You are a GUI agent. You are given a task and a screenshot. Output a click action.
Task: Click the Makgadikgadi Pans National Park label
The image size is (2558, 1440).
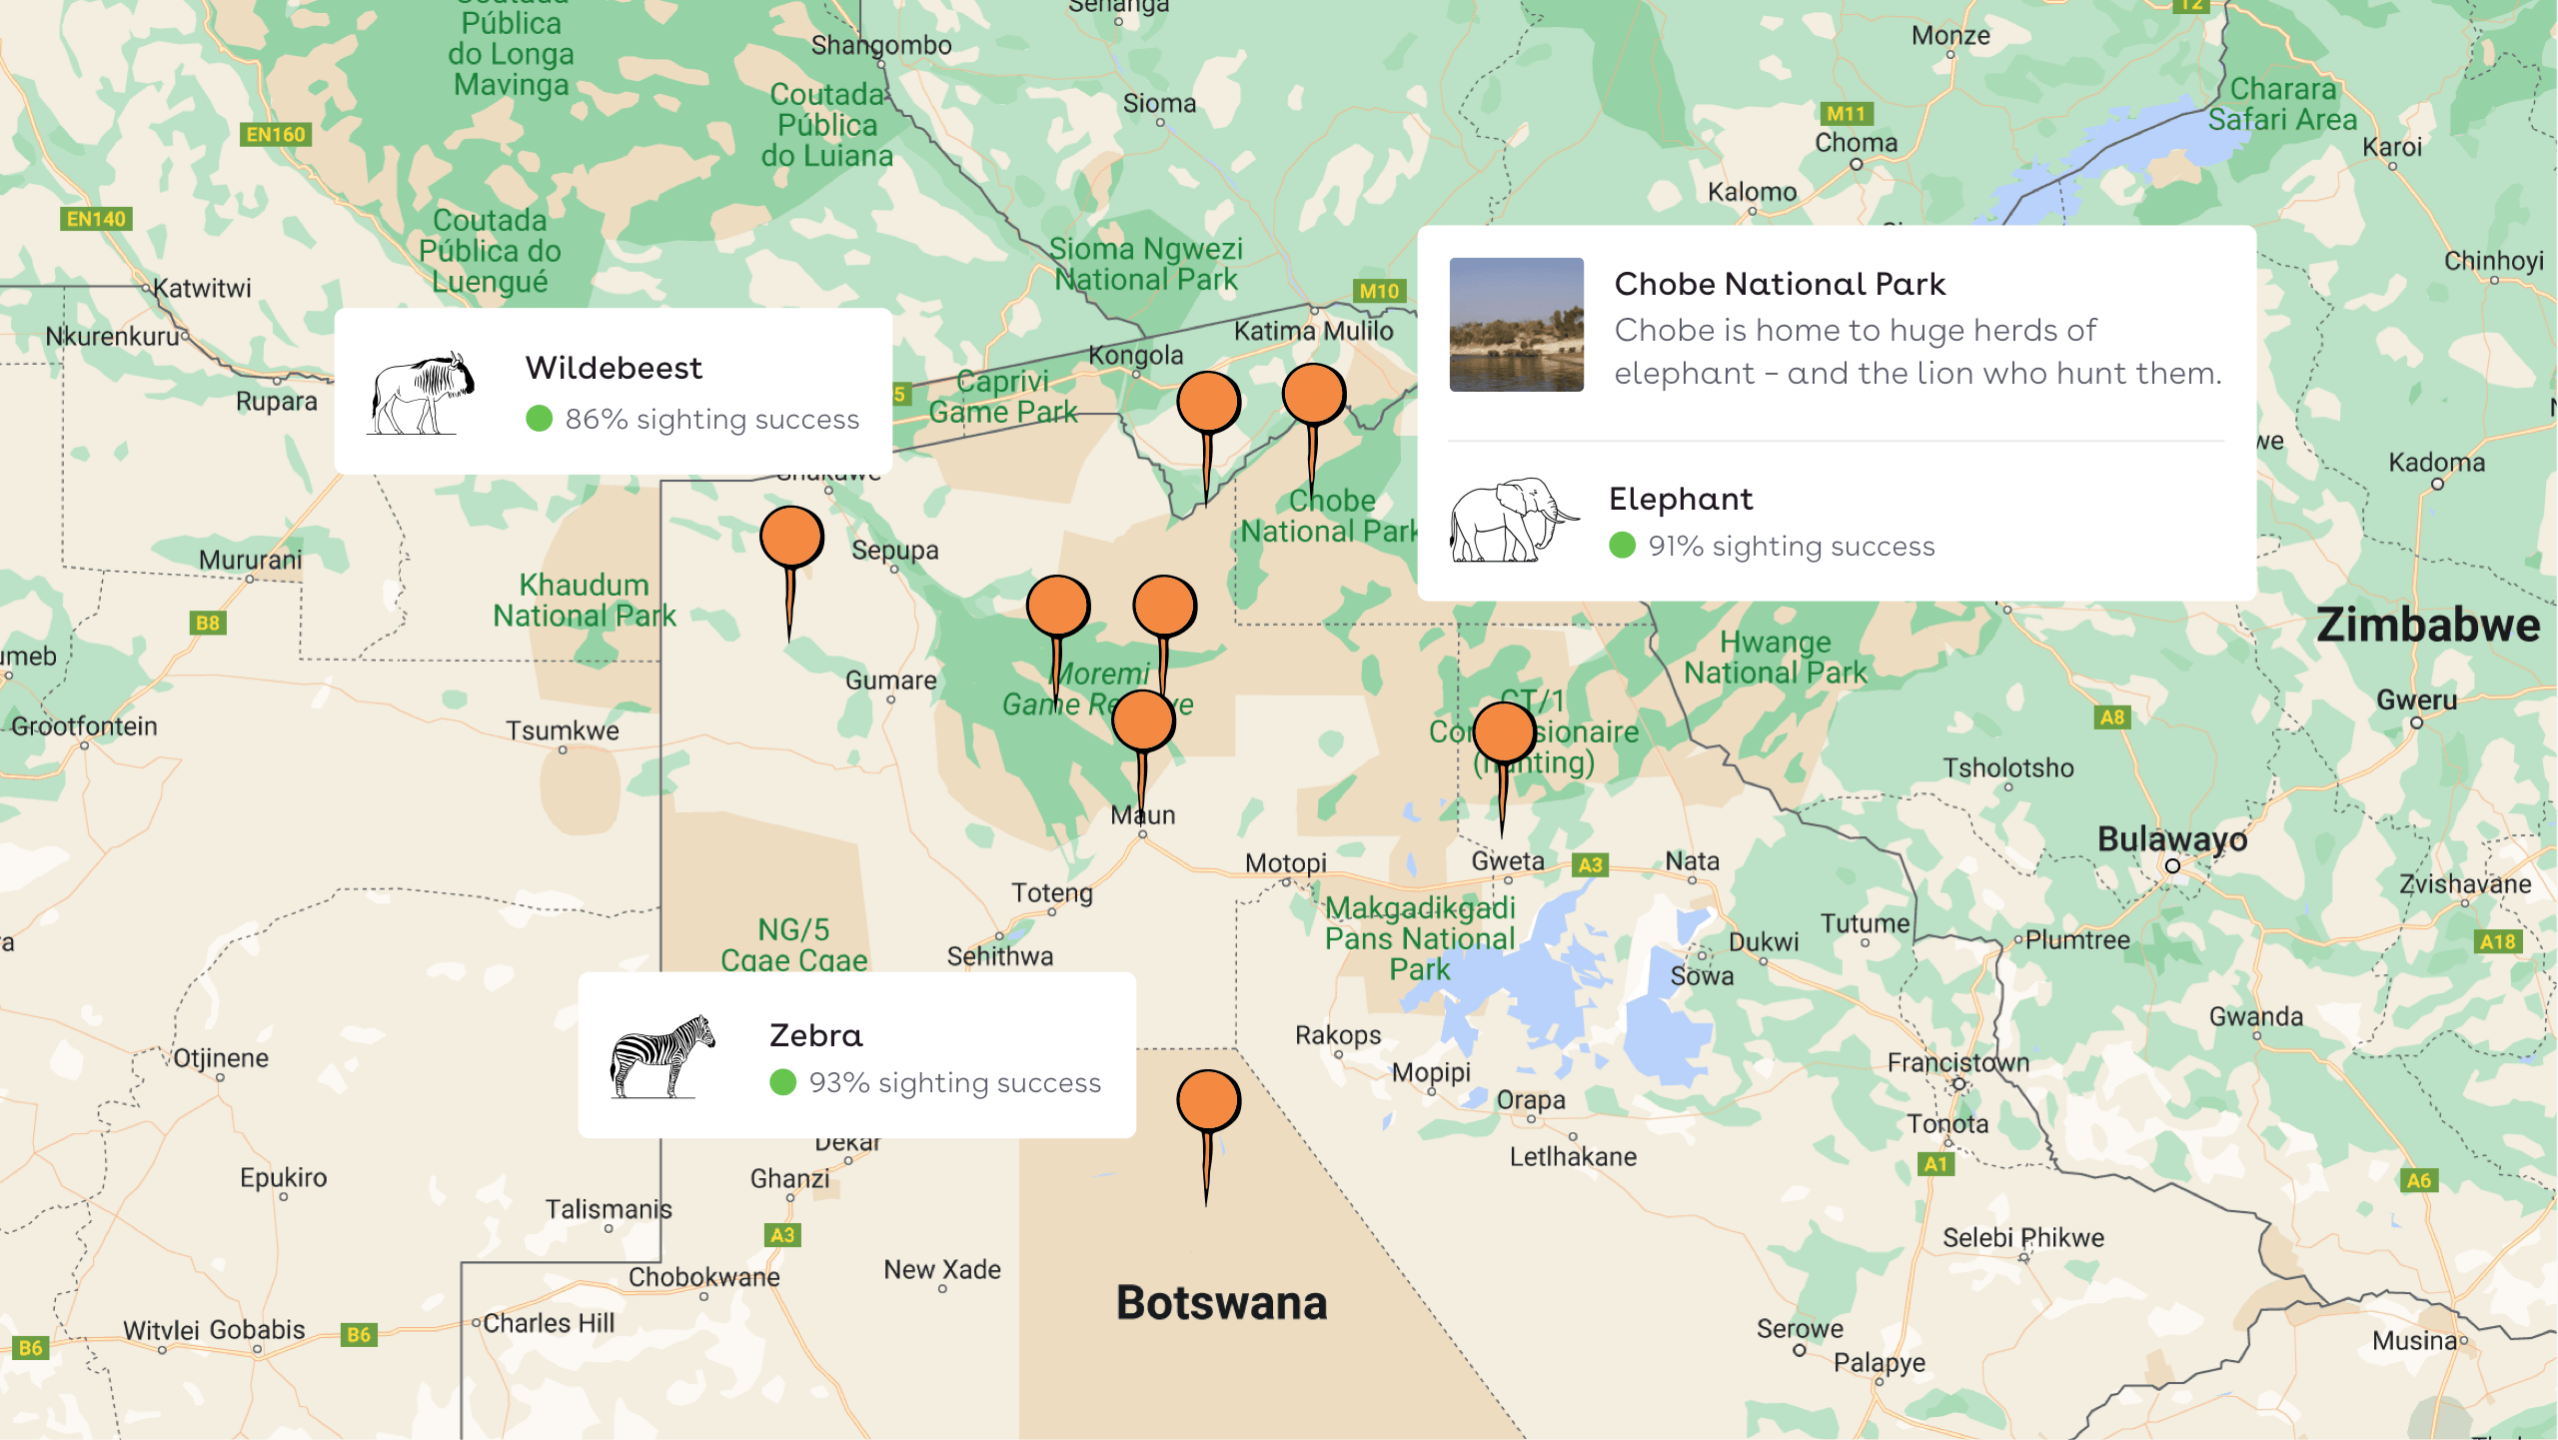point(1420,938)
